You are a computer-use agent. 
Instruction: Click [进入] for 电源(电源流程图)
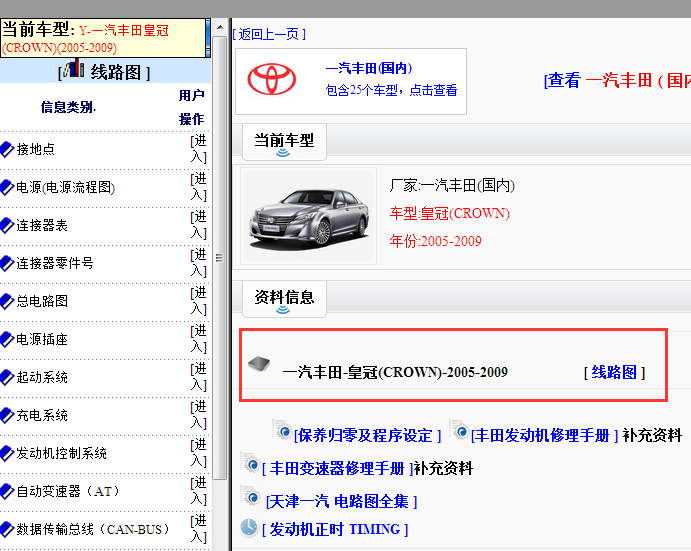pyautogui.click(x=199, y=187)
